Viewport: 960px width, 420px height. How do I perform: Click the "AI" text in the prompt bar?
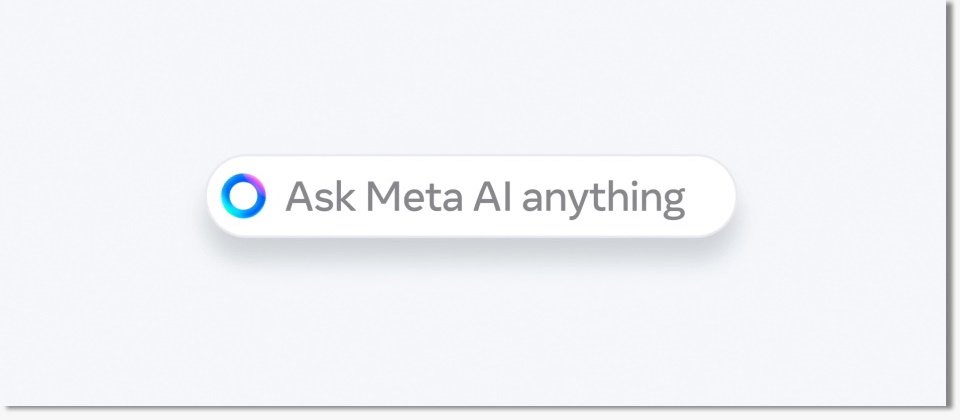(x=492, y=197)
